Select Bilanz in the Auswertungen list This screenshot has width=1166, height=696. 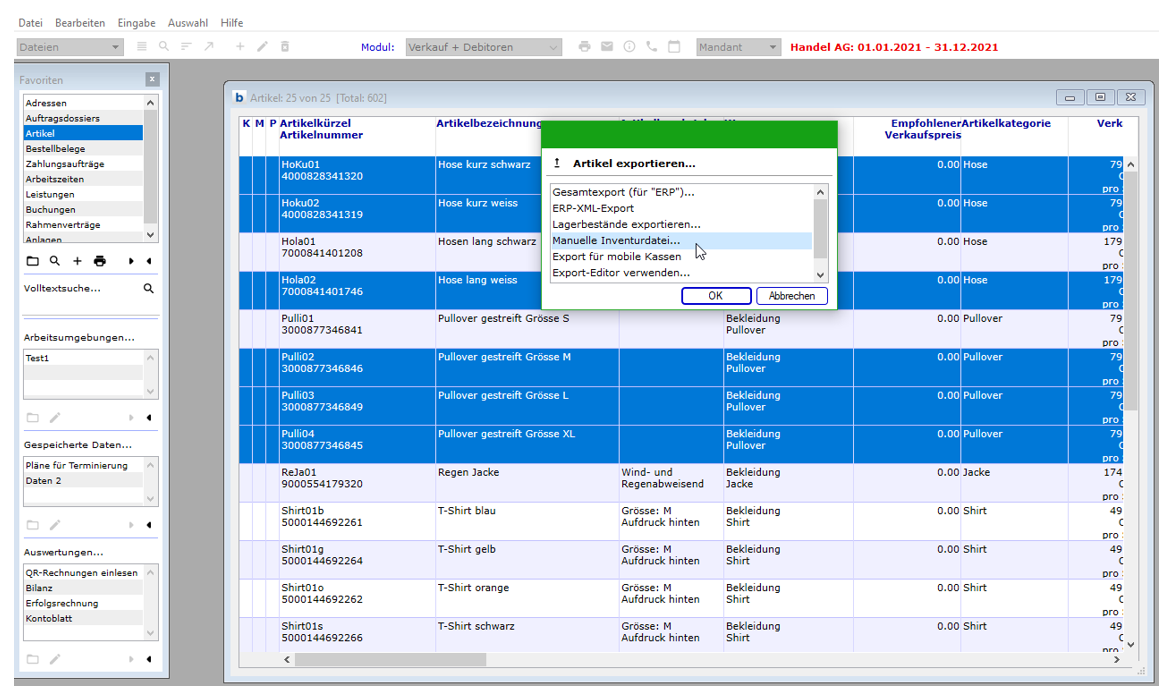tap(40, 589)
